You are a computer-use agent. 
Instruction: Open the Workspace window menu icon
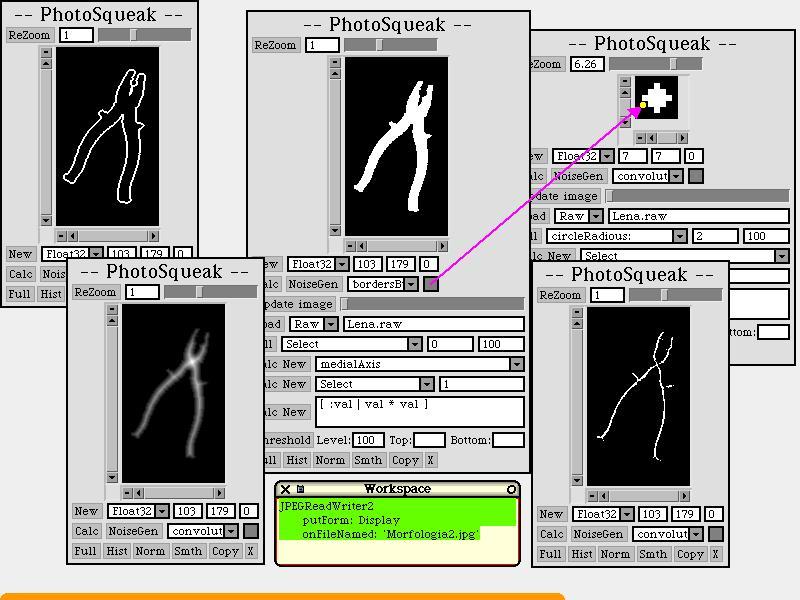click(x=301, y=489)
